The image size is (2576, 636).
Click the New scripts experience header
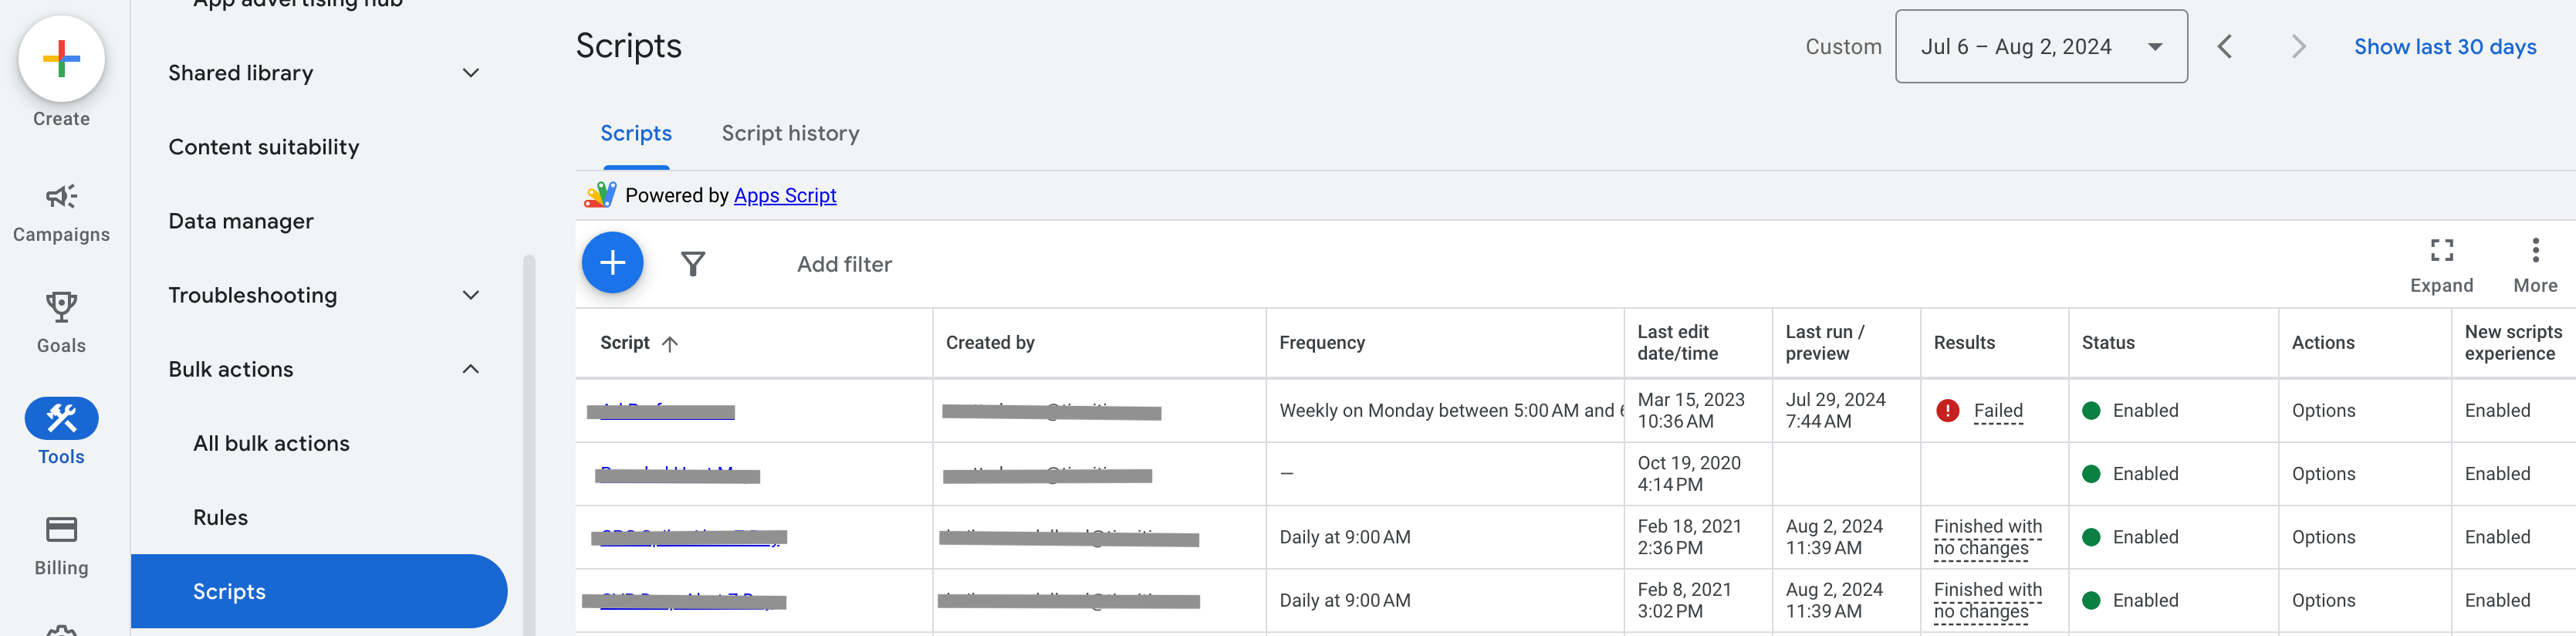(2512, 343)
